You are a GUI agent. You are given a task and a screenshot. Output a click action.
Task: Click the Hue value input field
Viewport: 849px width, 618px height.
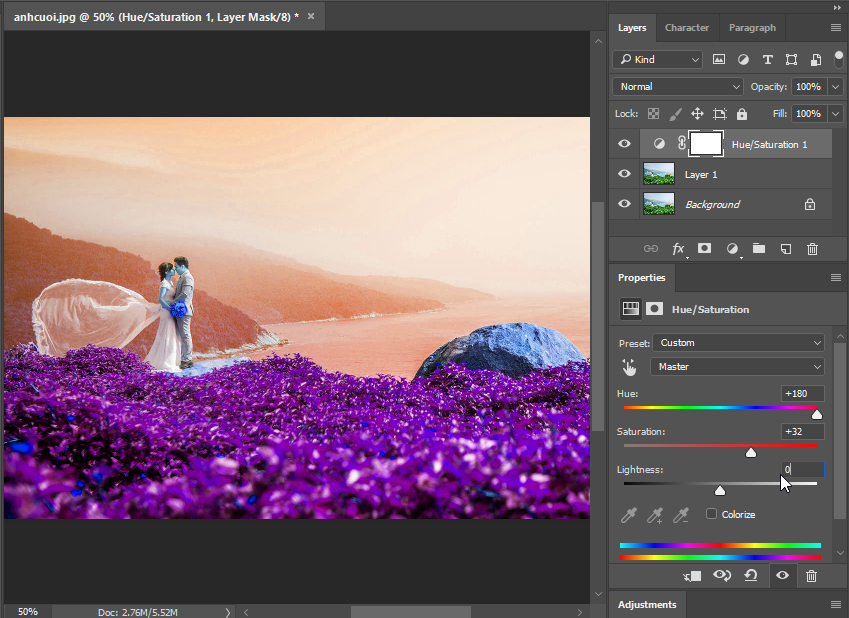click(x=803, y=394)
